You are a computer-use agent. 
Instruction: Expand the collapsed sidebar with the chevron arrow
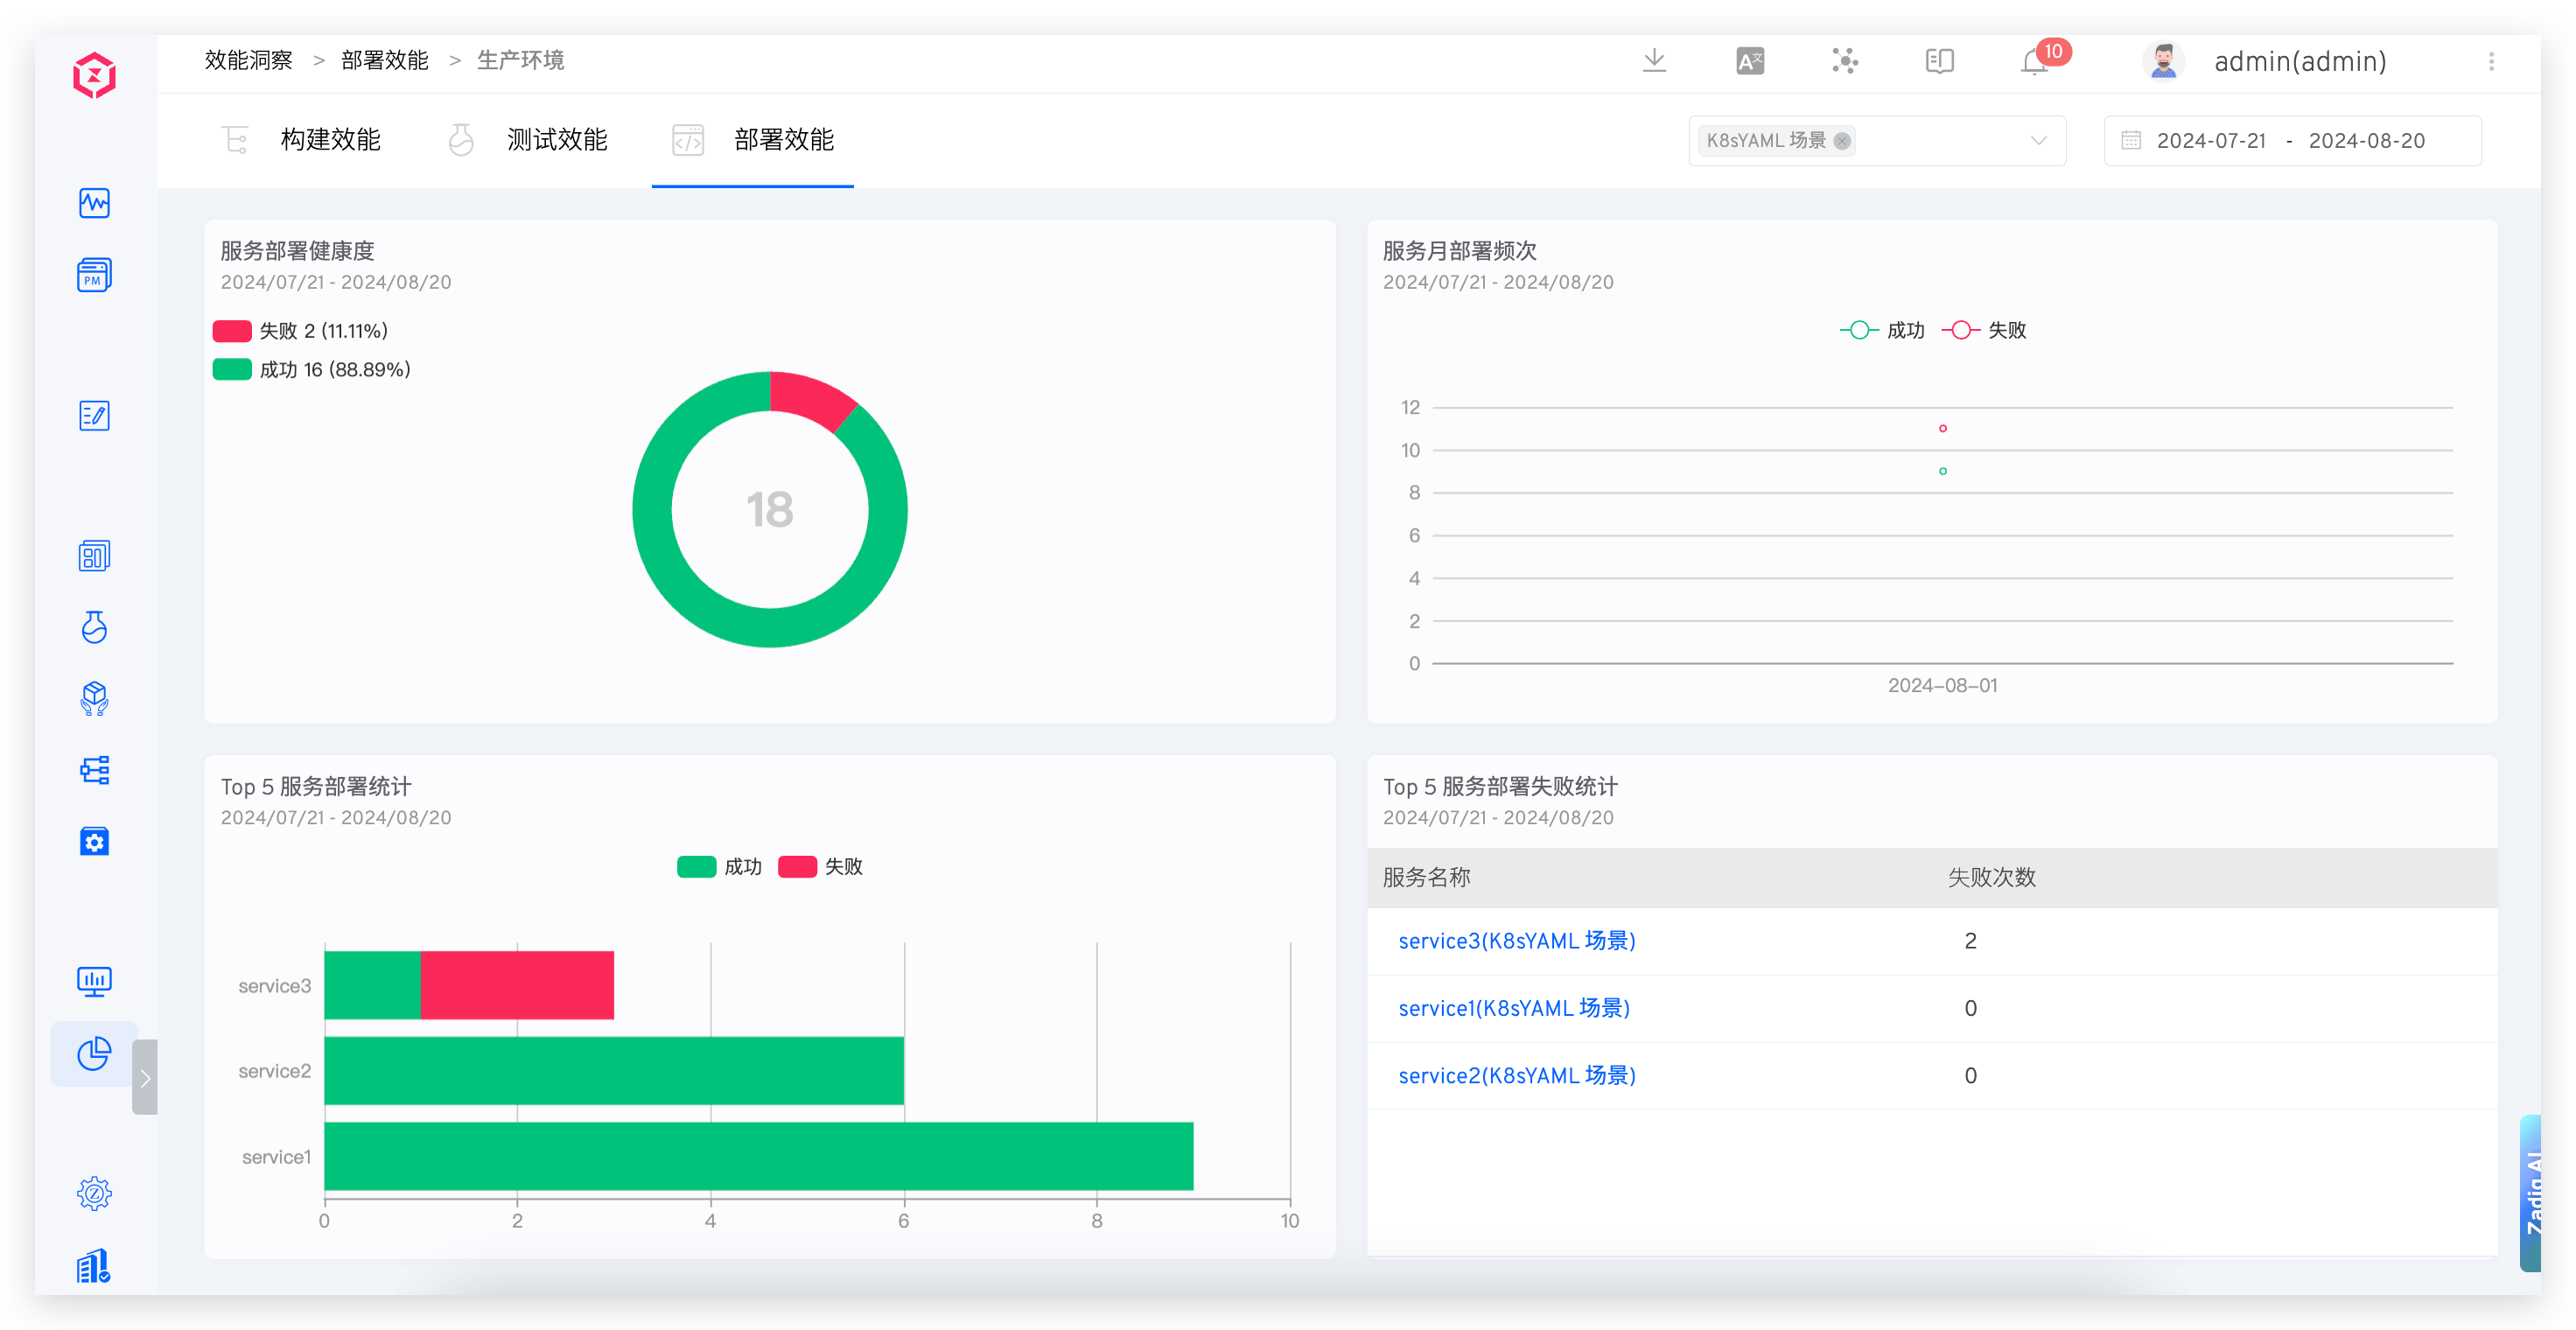click(x=145, y=1077)
